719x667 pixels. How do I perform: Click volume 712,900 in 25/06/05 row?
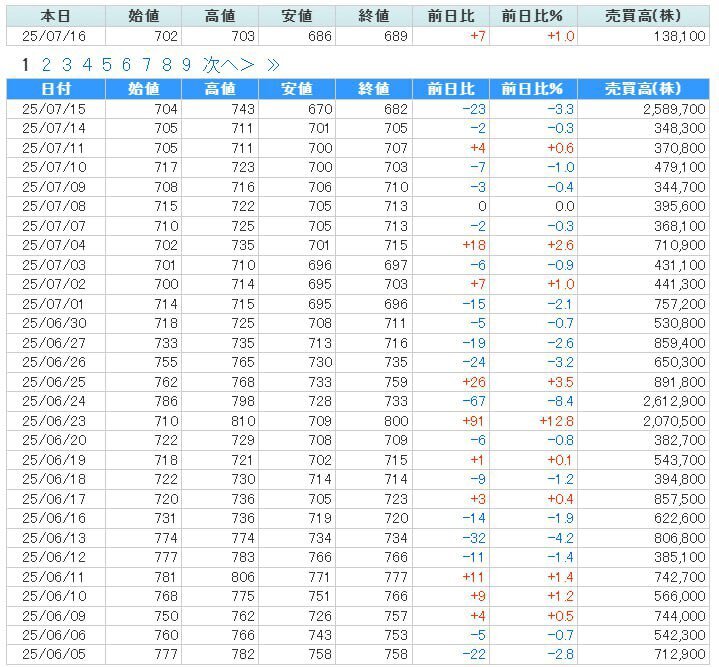click(680, 655)
